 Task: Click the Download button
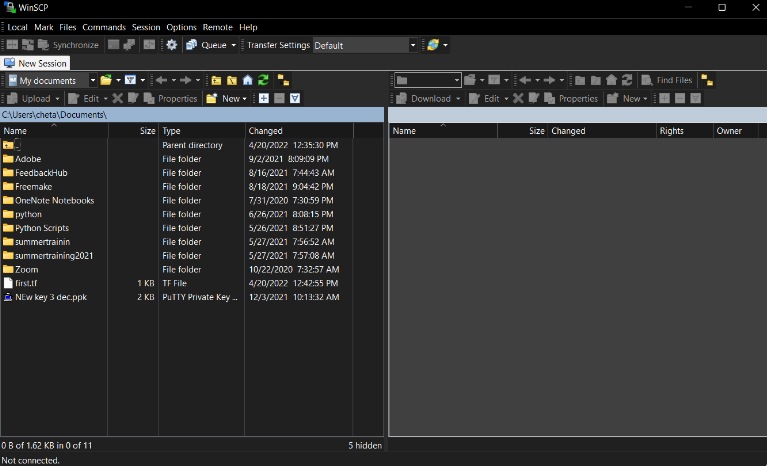click(425, 99)
